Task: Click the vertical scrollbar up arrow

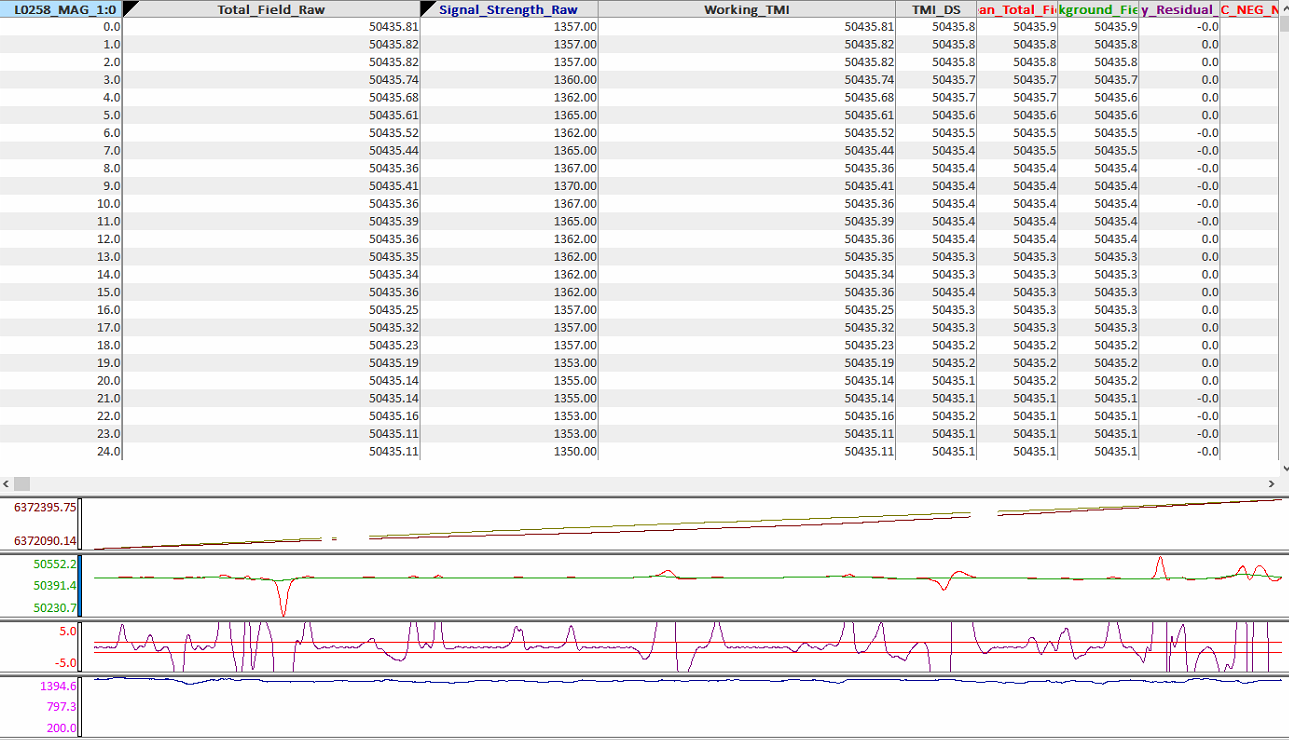Action: click(1283, 7)
